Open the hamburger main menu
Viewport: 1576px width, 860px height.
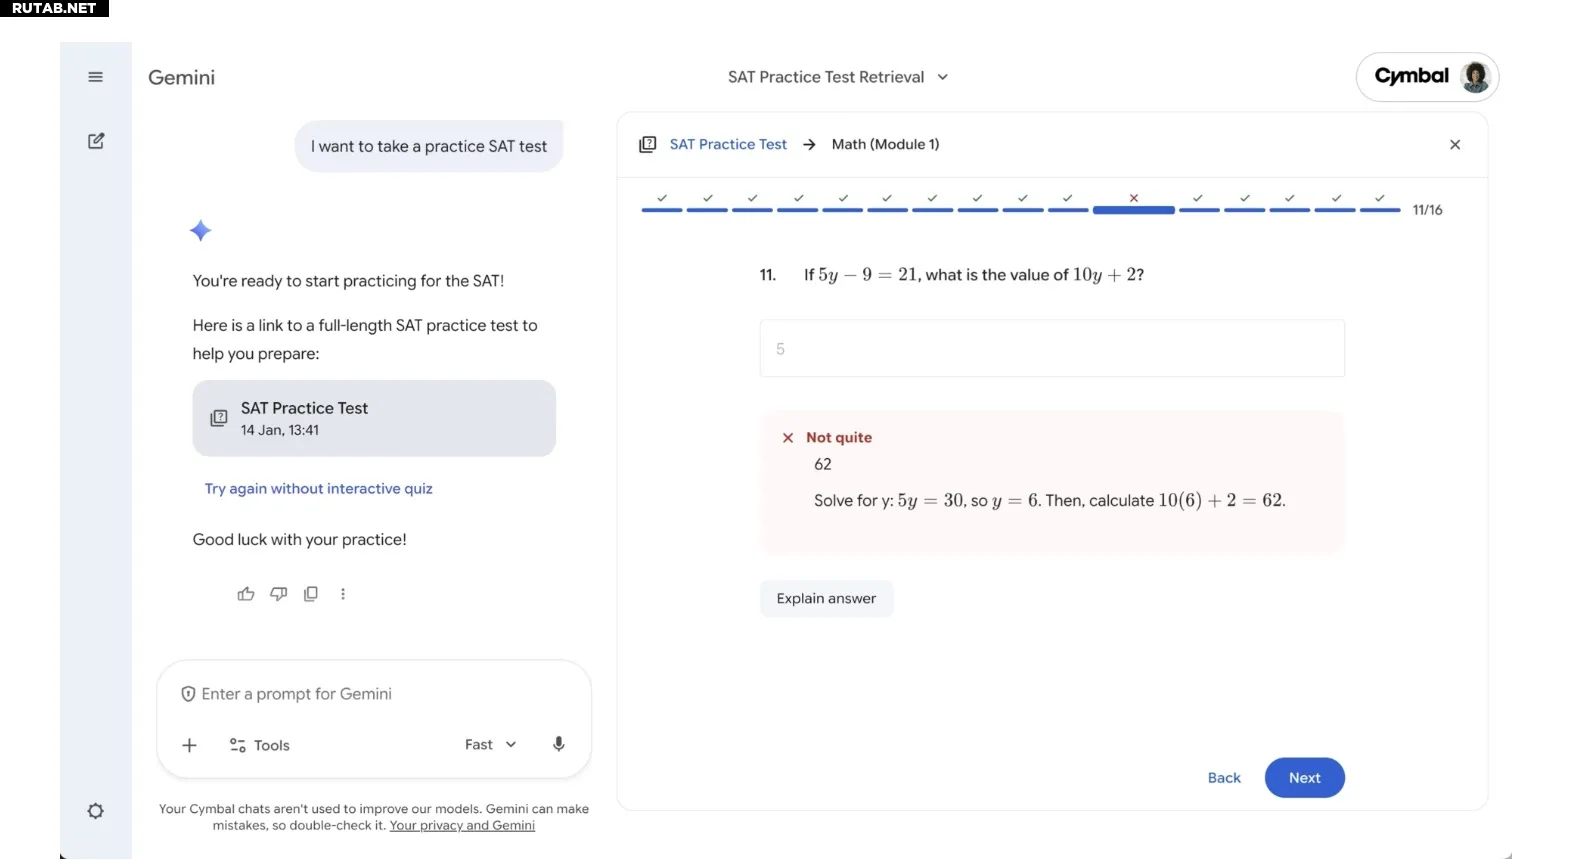tap(96, 77)
